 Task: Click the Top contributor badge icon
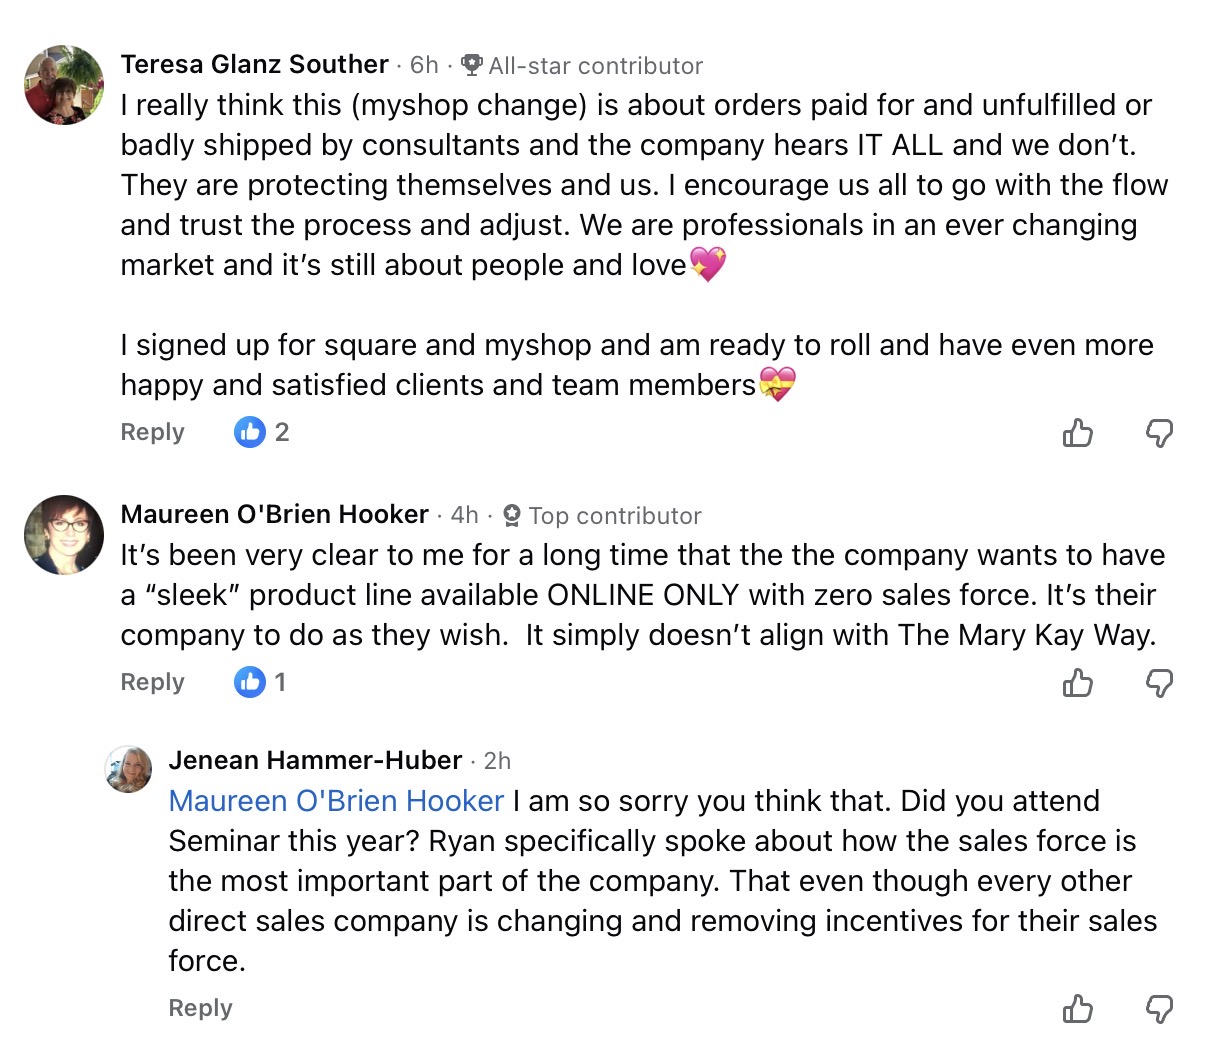click(512, 515)
